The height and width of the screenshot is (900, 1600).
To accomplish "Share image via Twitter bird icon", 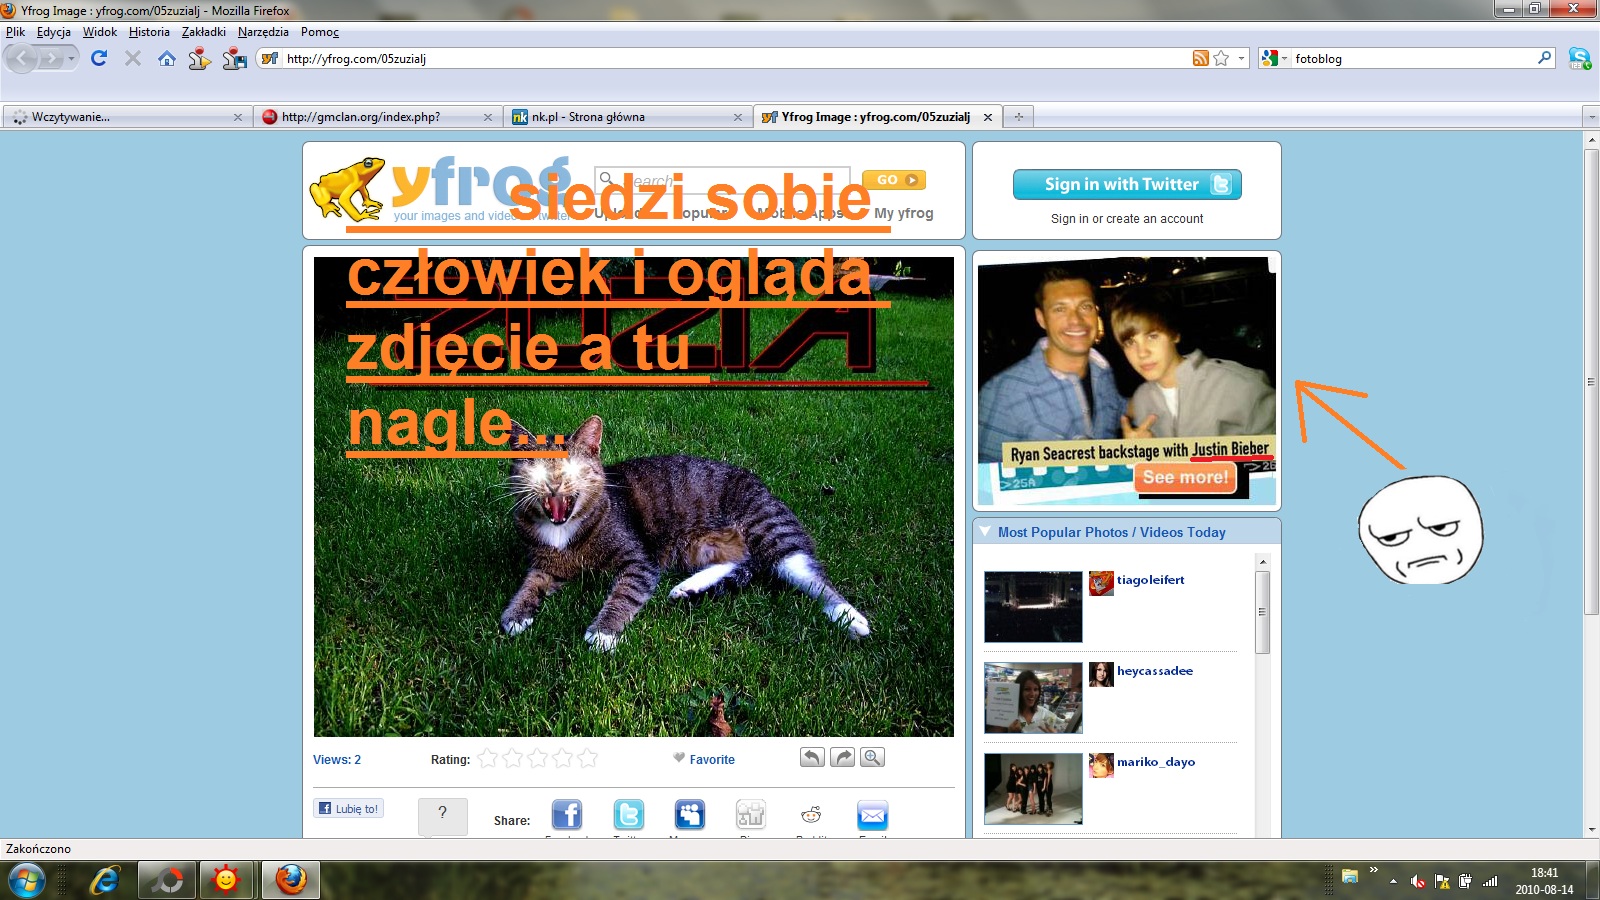I will click(628, 815).
